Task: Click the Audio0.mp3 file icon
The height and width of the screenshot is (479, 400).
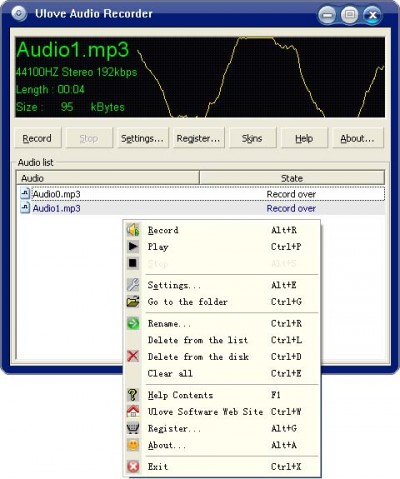Action: click(x=25, y=194)
